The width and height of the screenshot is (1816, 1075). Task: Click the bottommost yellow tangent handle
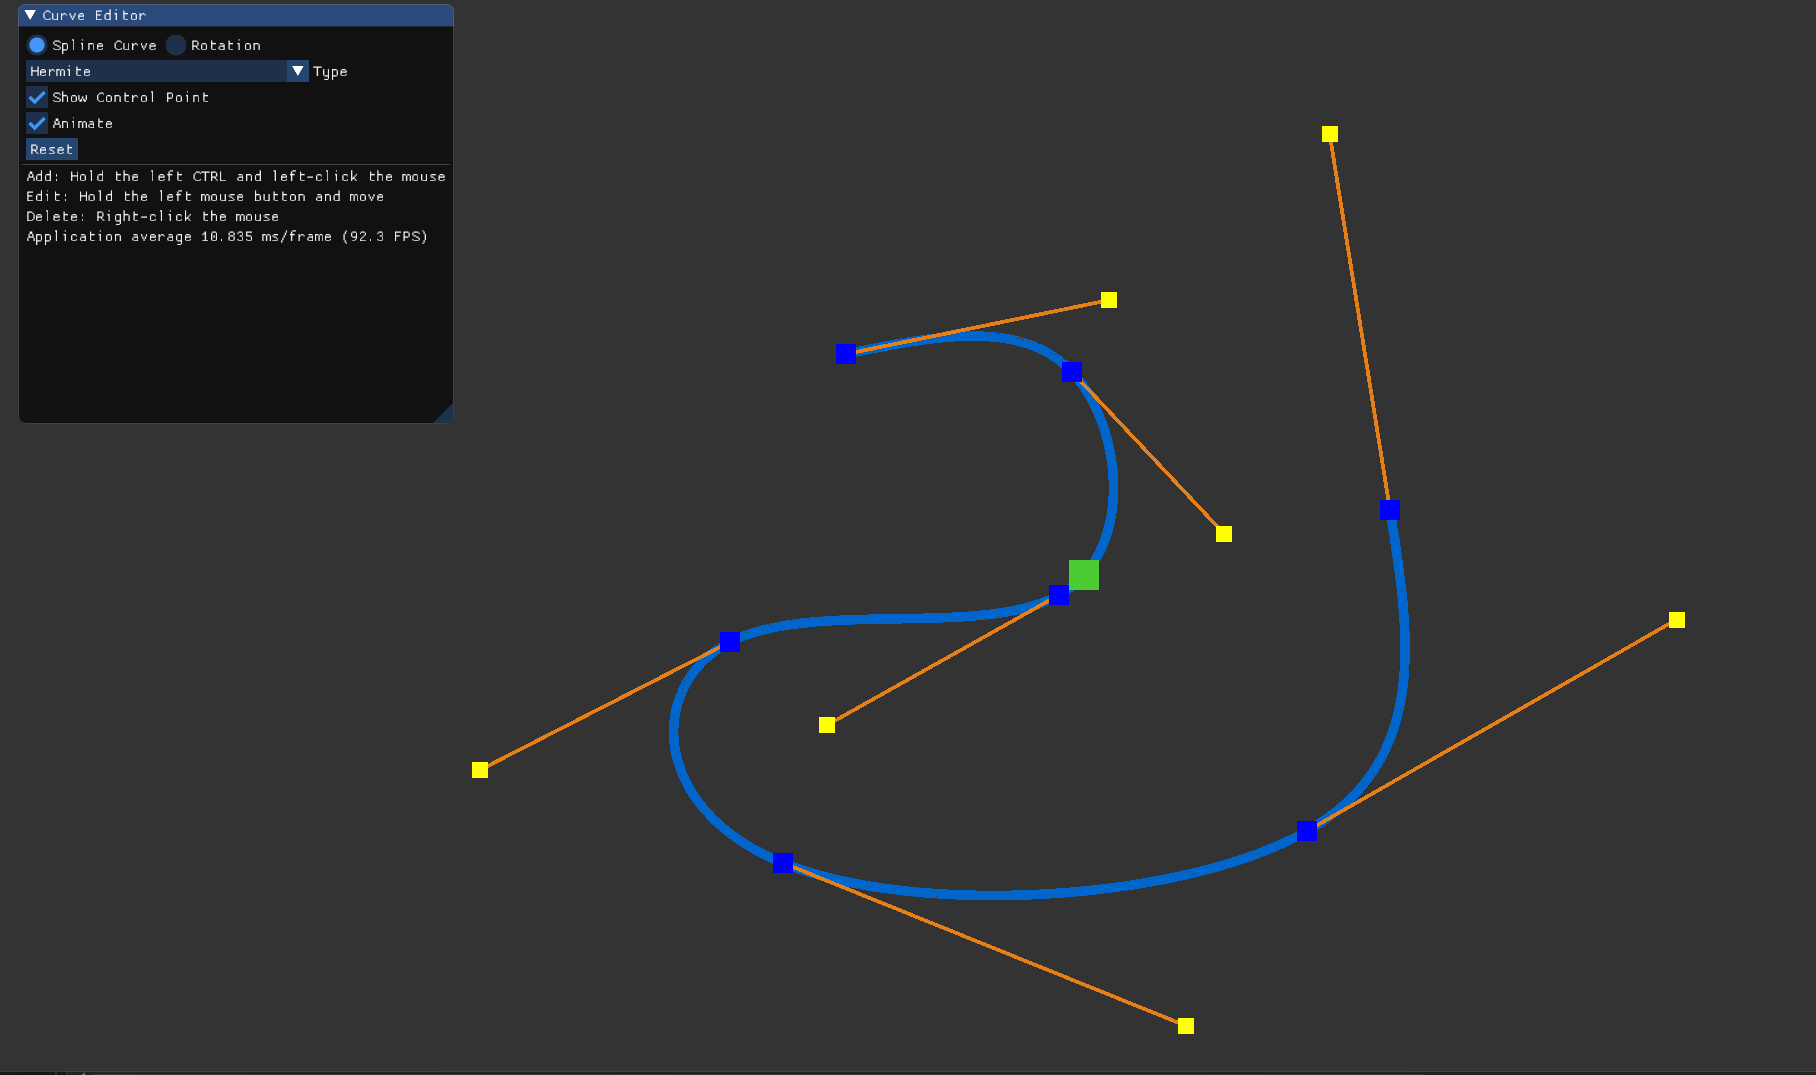point(1186,1026)
